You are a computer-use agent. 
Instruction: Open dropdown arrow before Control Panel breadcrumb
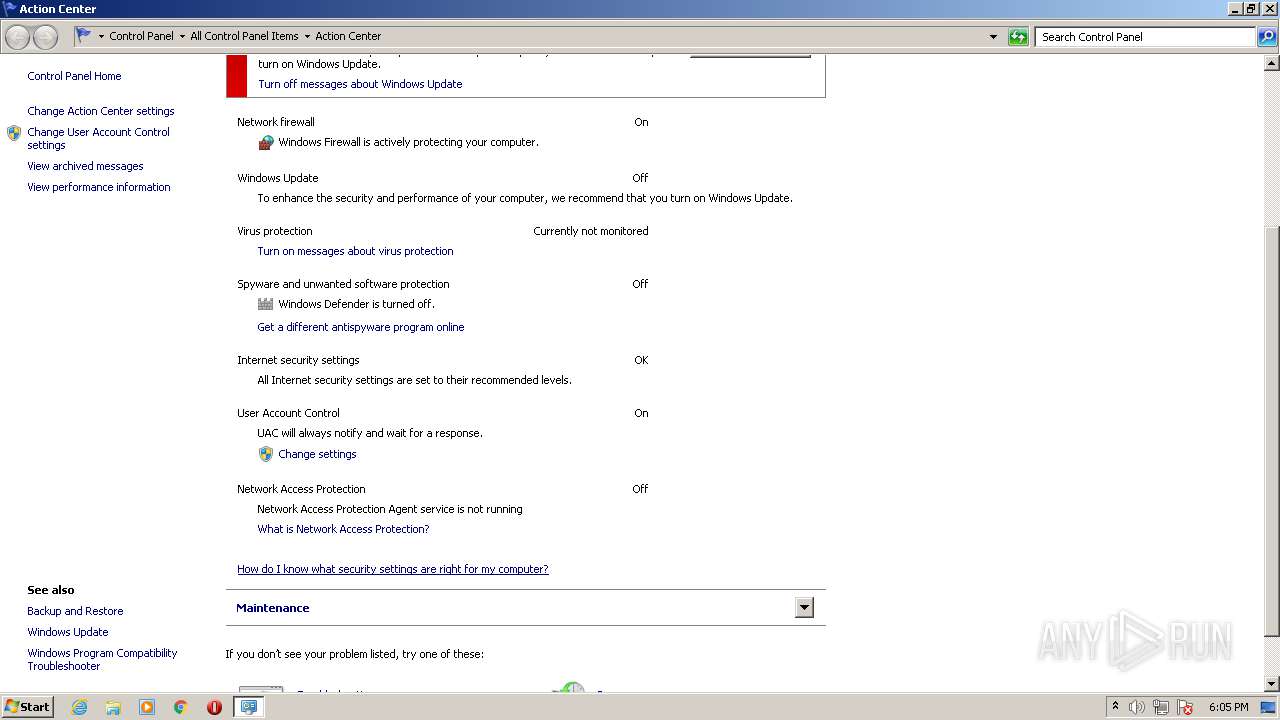(101, 37)
